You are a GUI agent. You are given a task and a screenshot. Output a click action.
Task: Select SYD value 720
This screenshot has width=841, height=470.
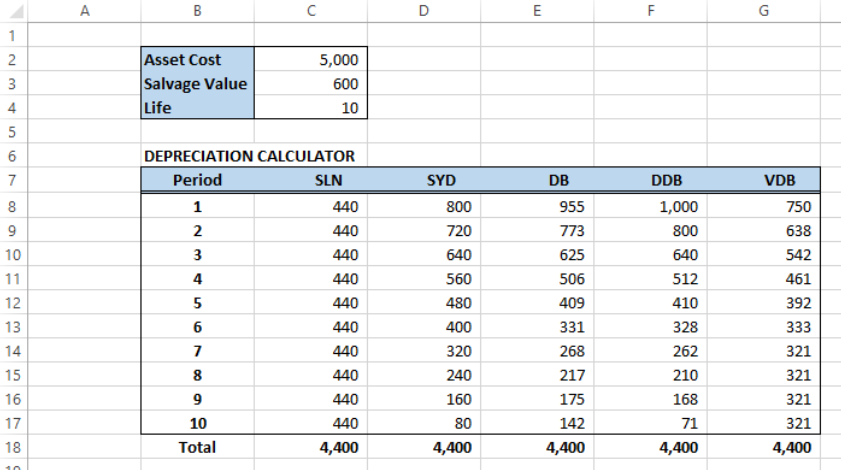pos(424,231)
